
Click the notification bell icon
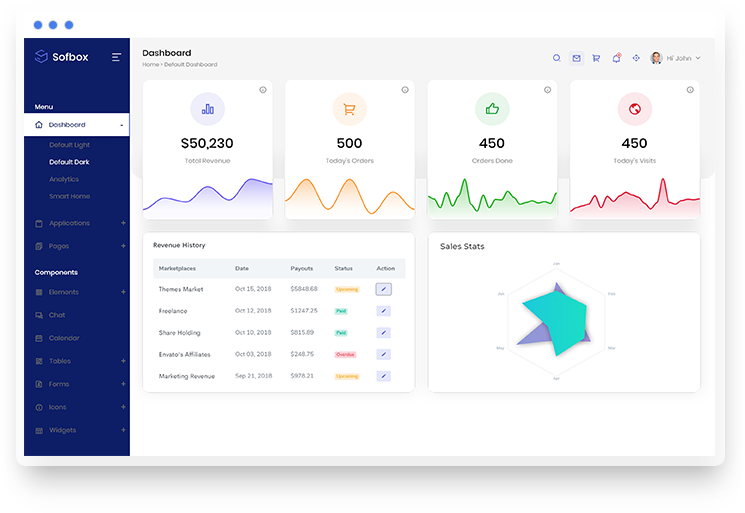click(616, 58)
